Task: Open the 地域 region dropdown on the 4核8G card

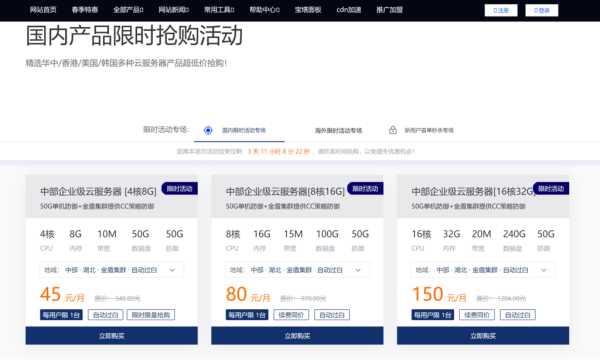Action: point(111,270)
